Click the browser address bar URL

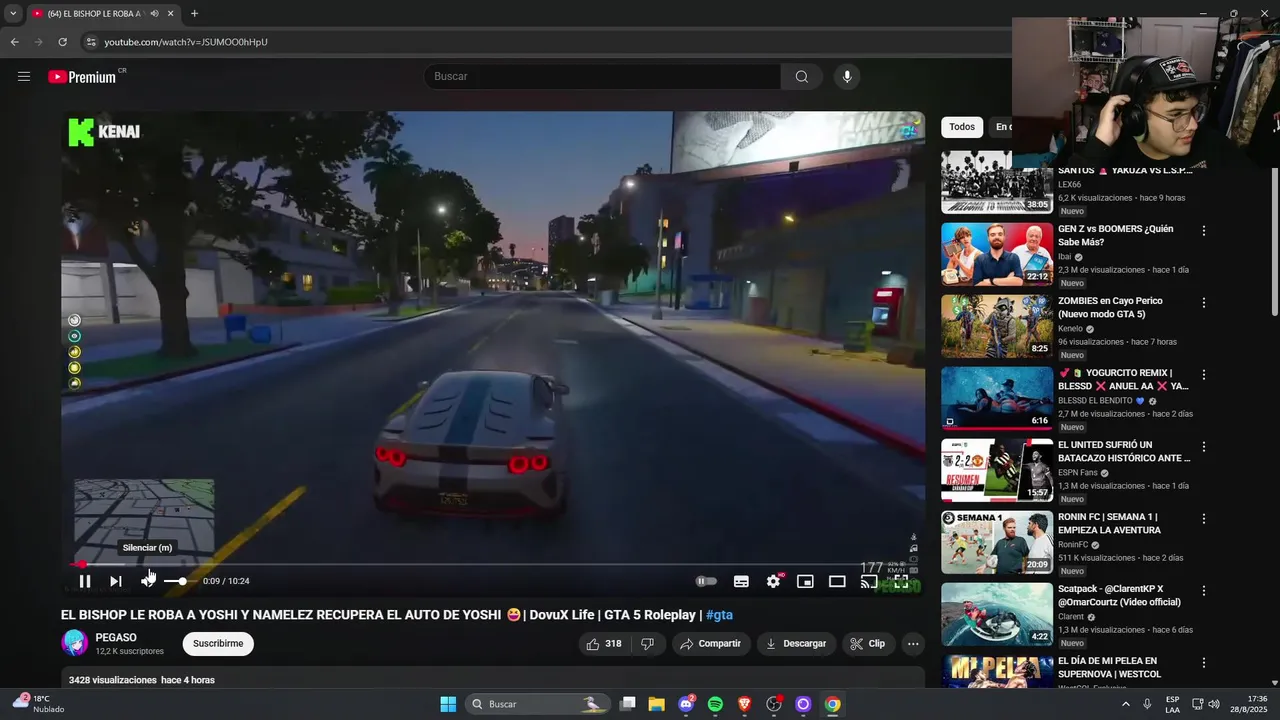coord(186,42)
